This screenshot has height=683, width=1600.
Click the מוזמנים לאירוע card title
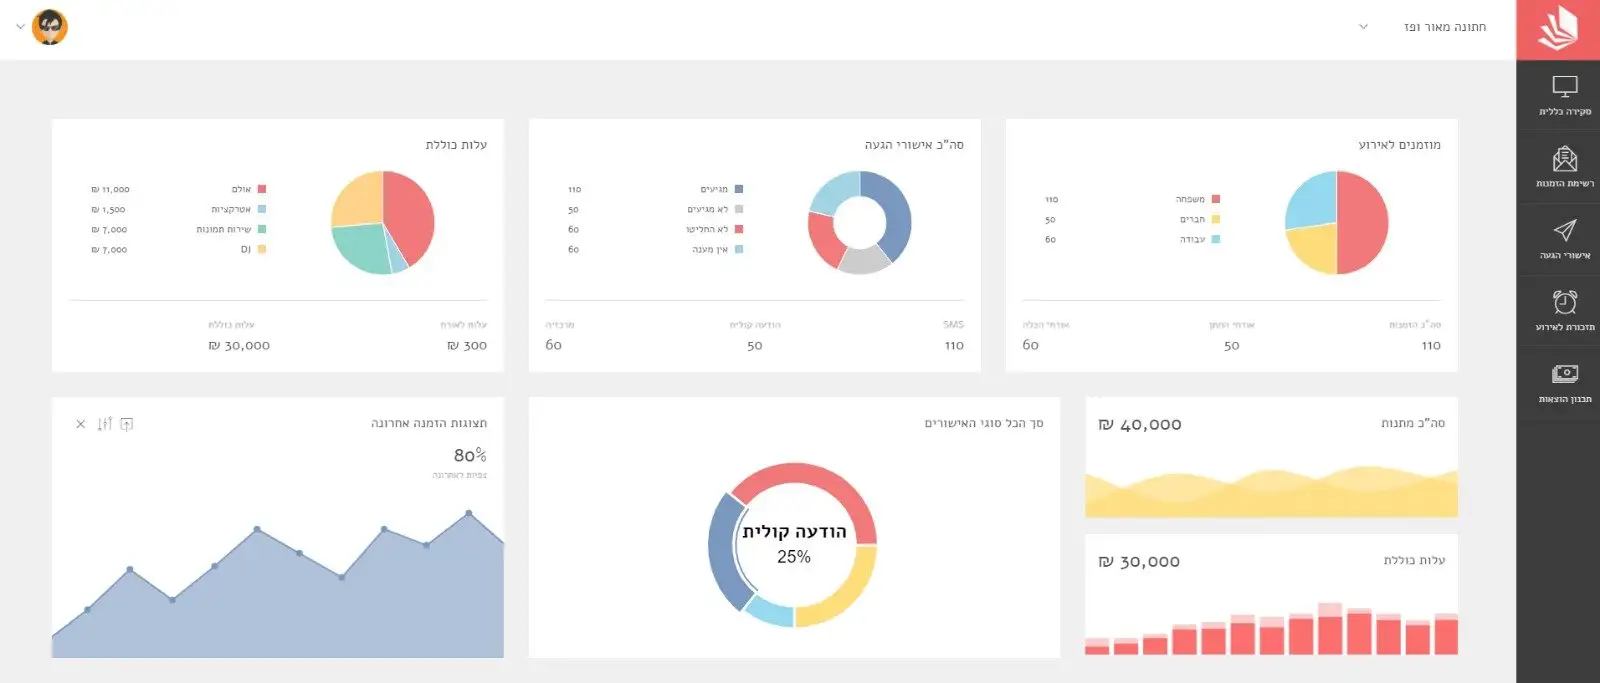(1400, 145)
